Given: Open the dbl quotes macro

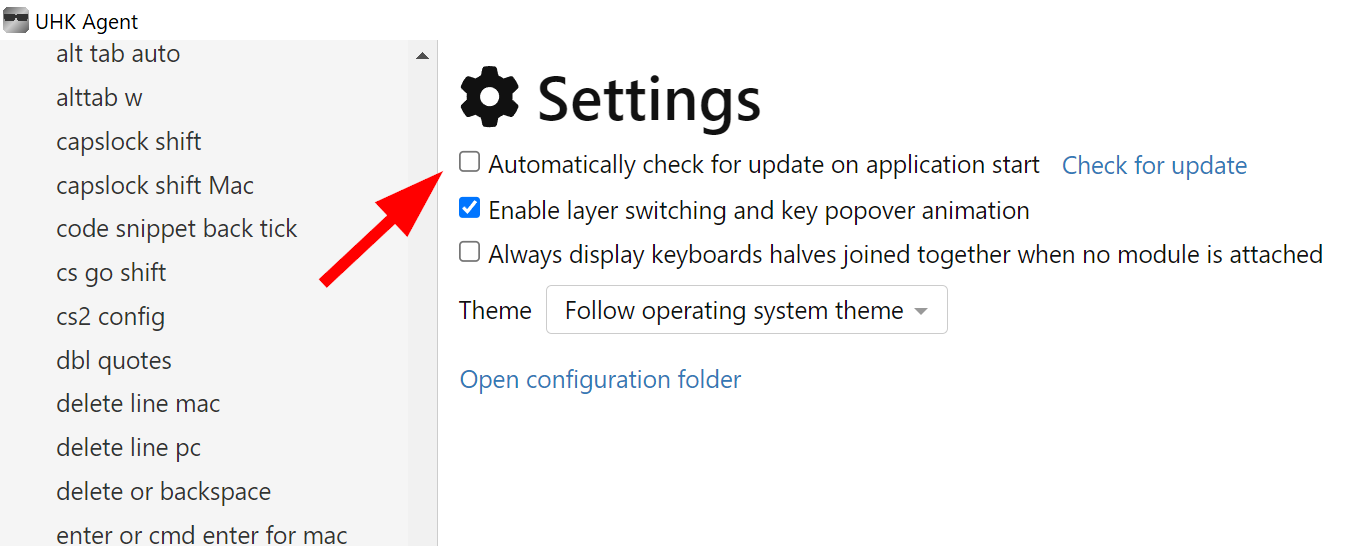Looking at the screenshot, I should click(114, 361).
